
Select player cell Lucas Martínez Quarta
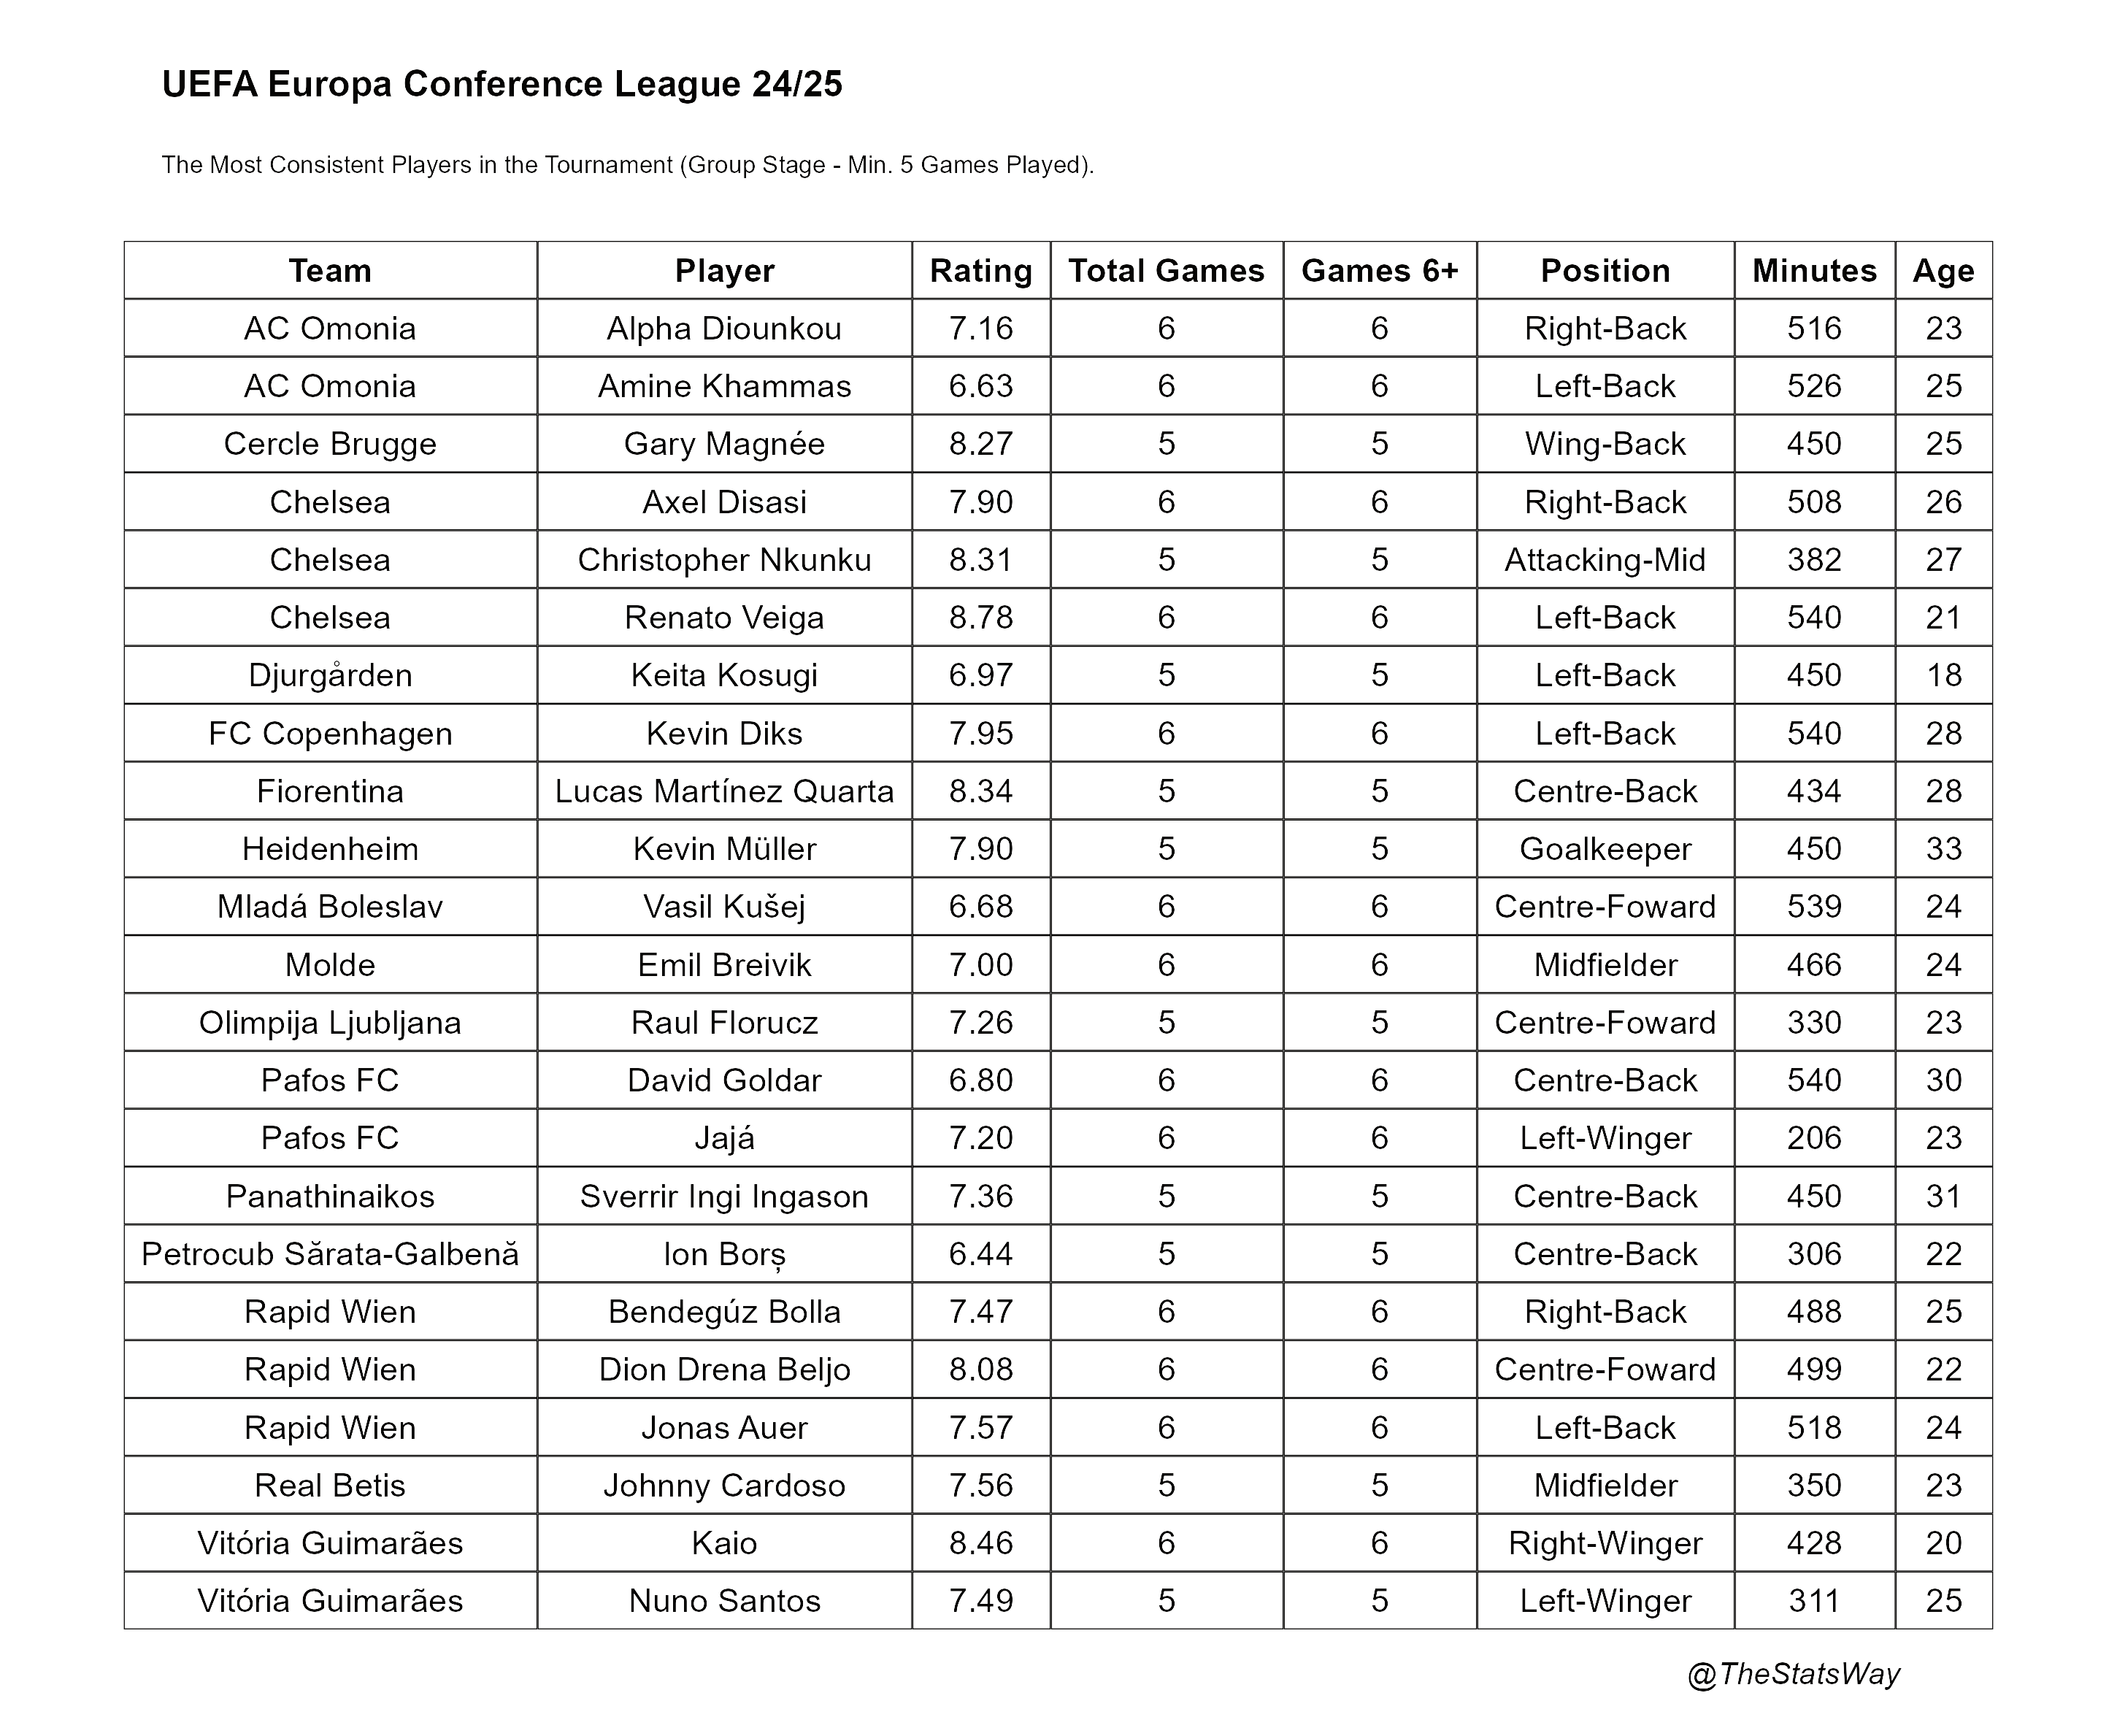[x=724, y=792]
